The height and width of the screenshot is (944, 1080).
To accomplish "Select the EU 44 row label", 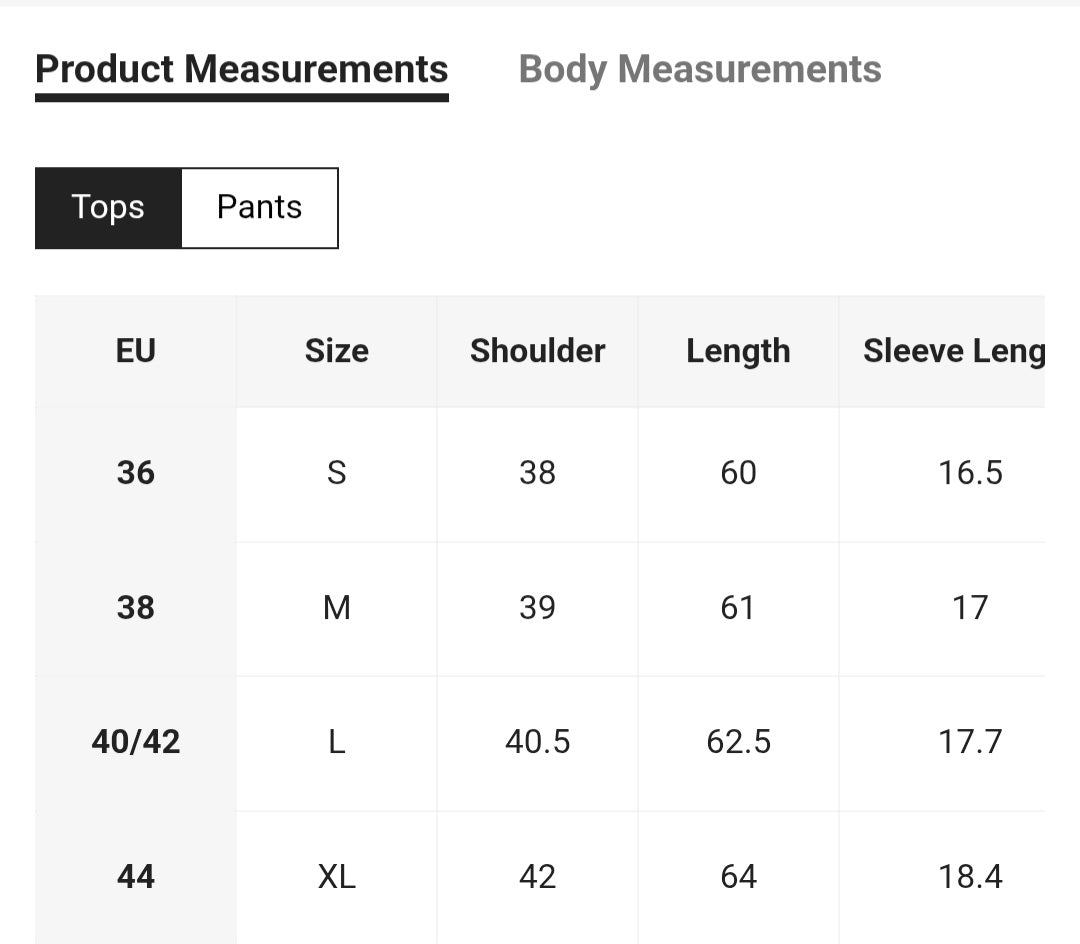I will click(x=136, y=877).
